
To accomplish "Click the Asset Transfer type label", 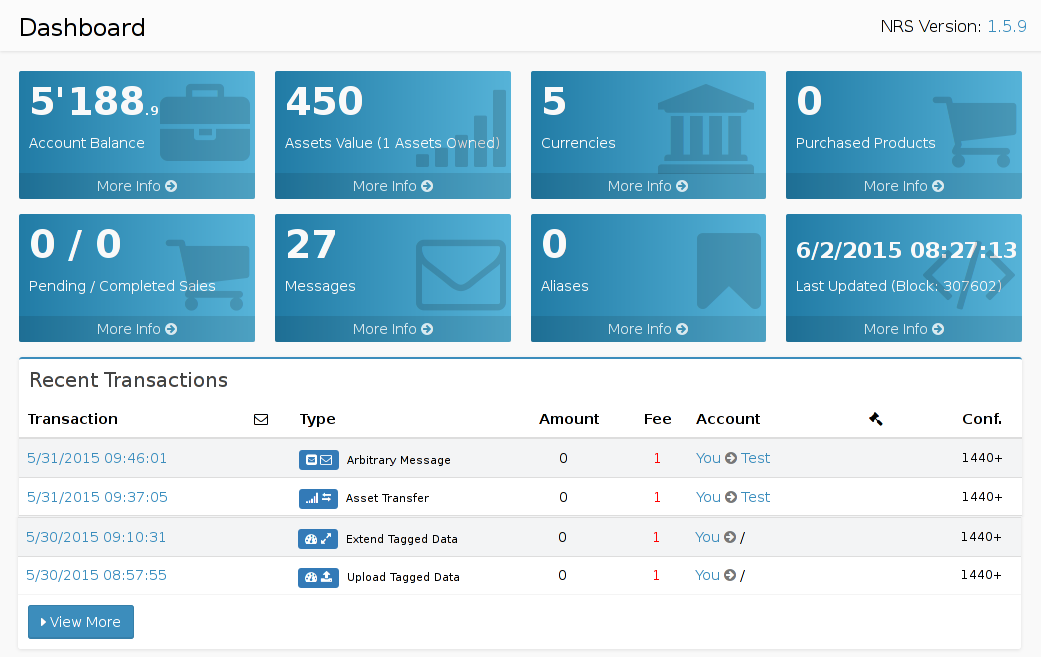I will click(x=387, y=498).
